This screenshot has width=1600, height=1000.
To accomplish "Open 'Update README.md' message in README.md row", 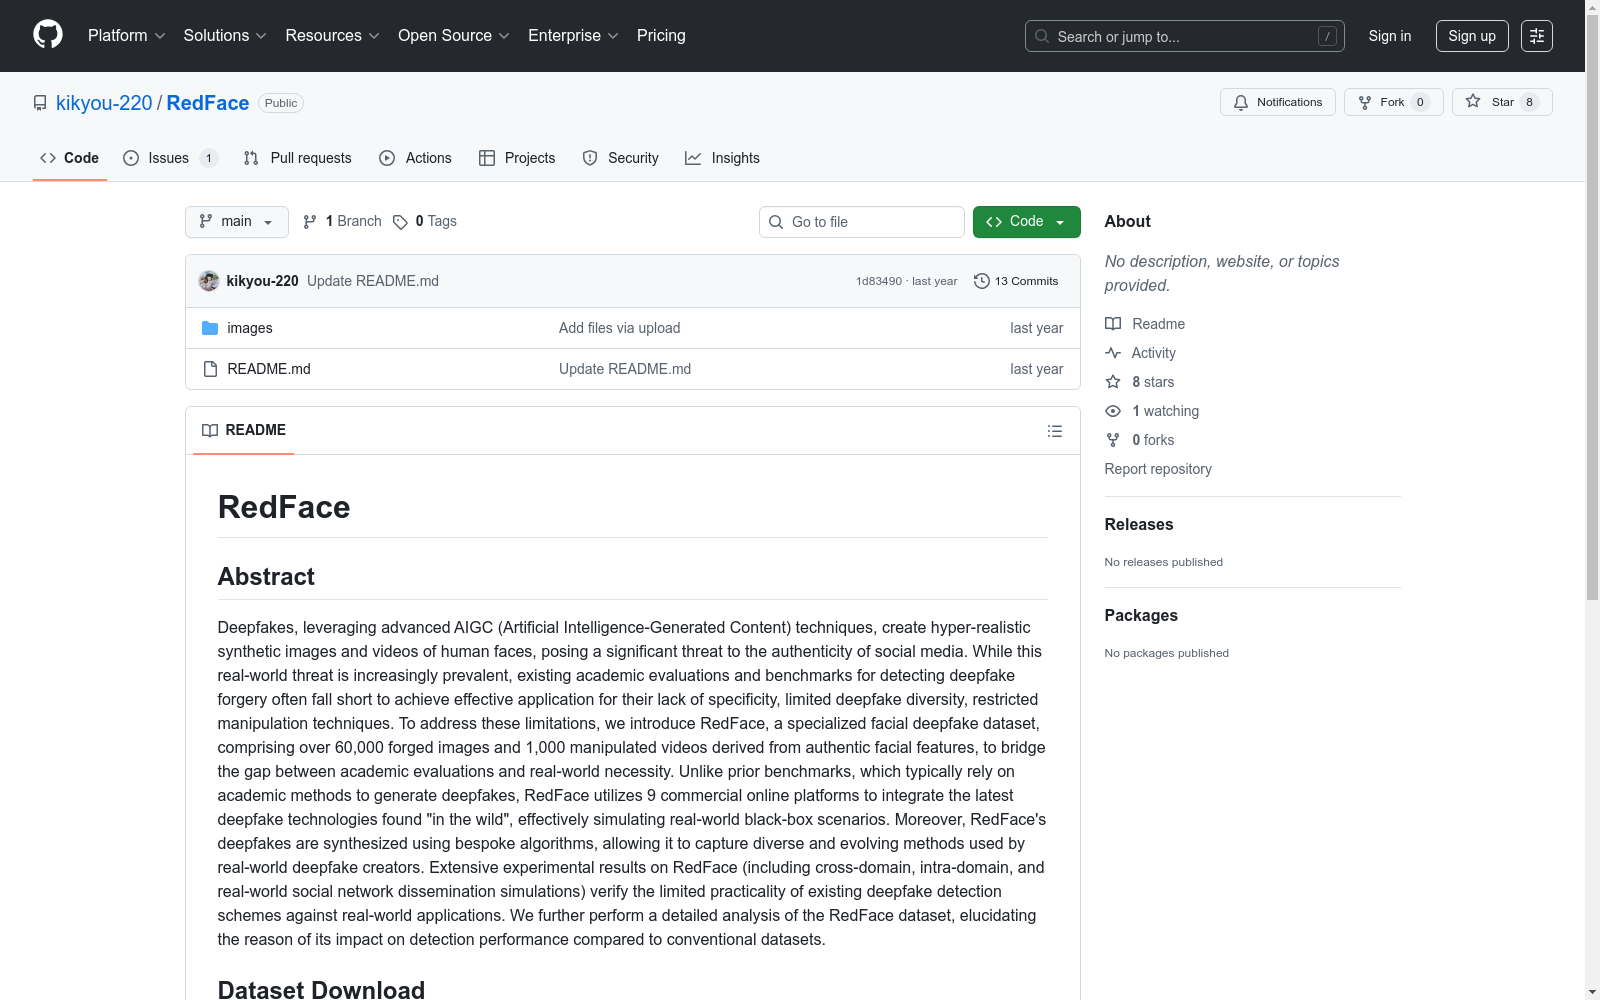I will (625, 369).
